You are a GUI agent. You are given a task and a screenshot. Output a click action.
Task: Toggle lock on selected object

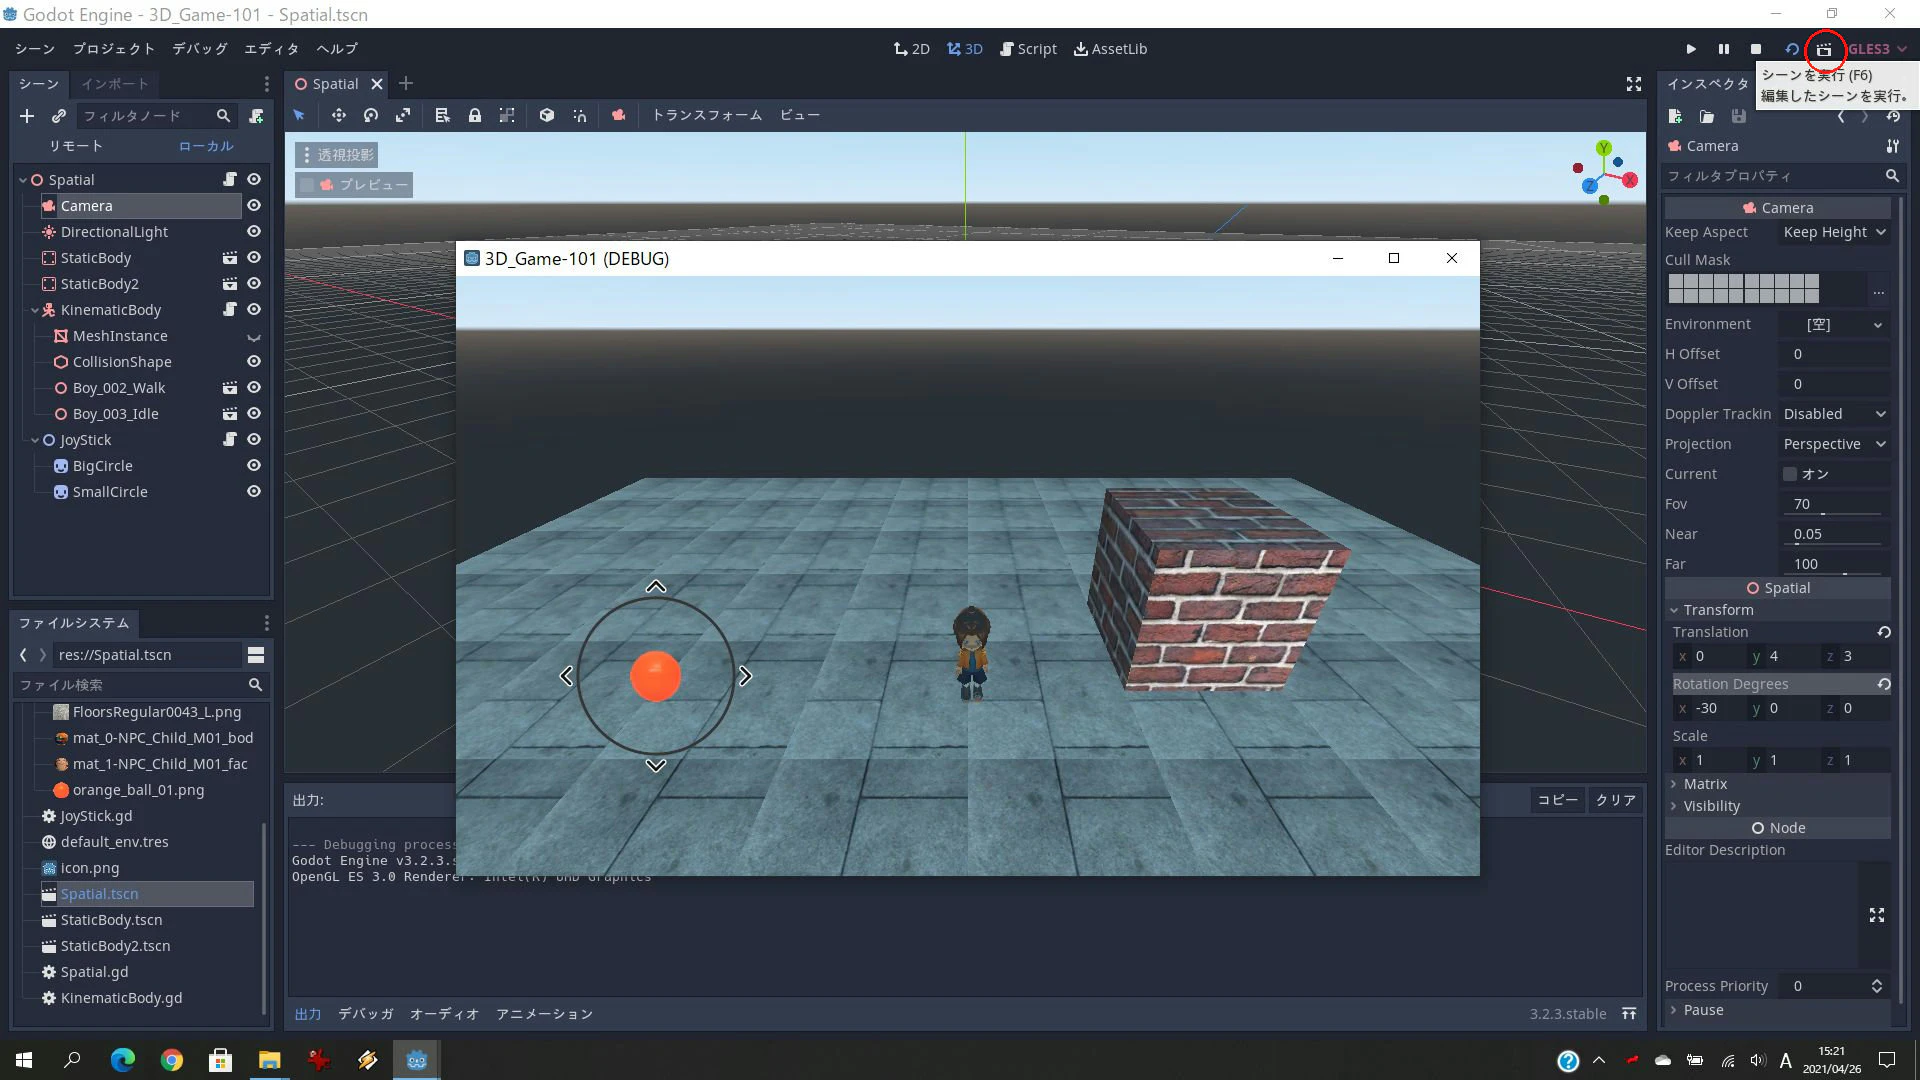[475, 115]
